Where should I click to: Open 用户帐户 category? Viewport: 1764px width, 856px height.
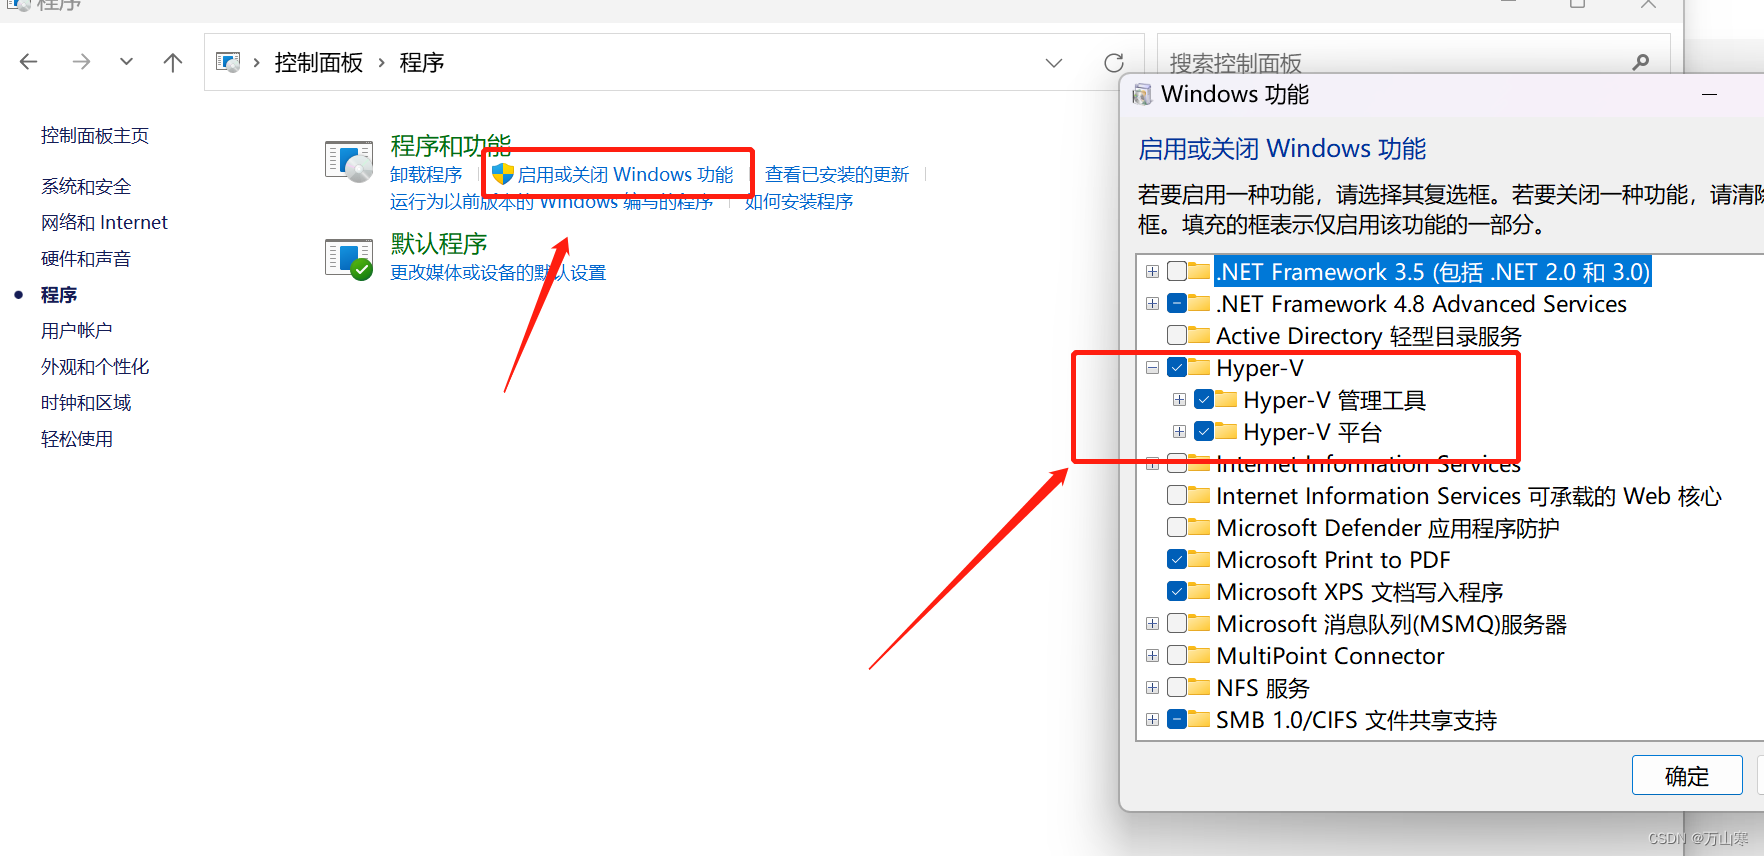pyautogui.click(x=77, y=331)
